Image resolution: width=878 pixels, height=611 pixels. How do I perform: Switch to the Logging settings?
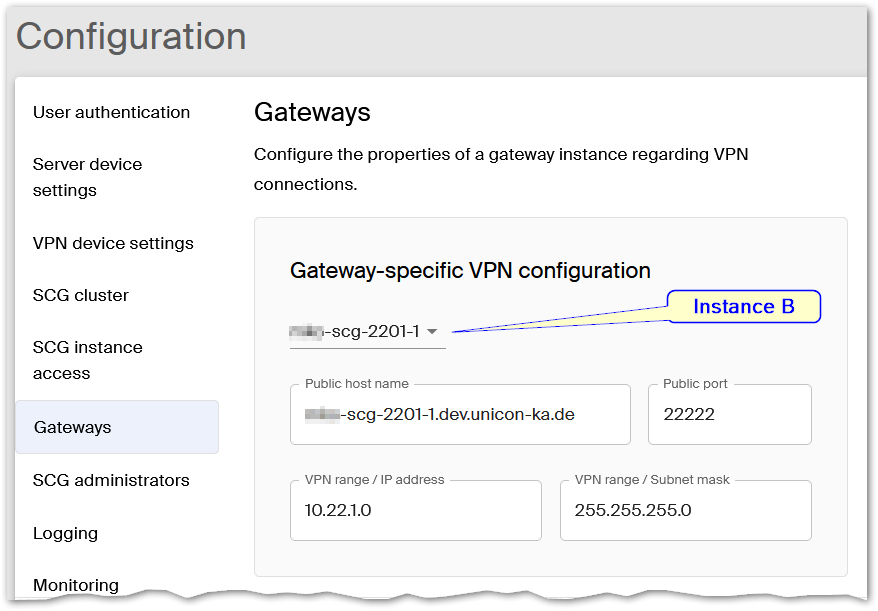pos(65,533)
